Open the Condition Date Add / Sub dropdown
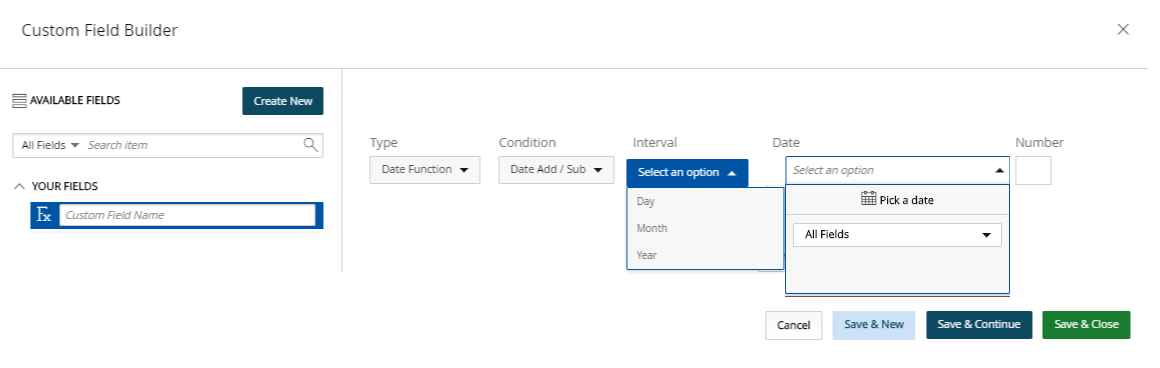This screenshot has height=368, width=1160. [556, 170]
